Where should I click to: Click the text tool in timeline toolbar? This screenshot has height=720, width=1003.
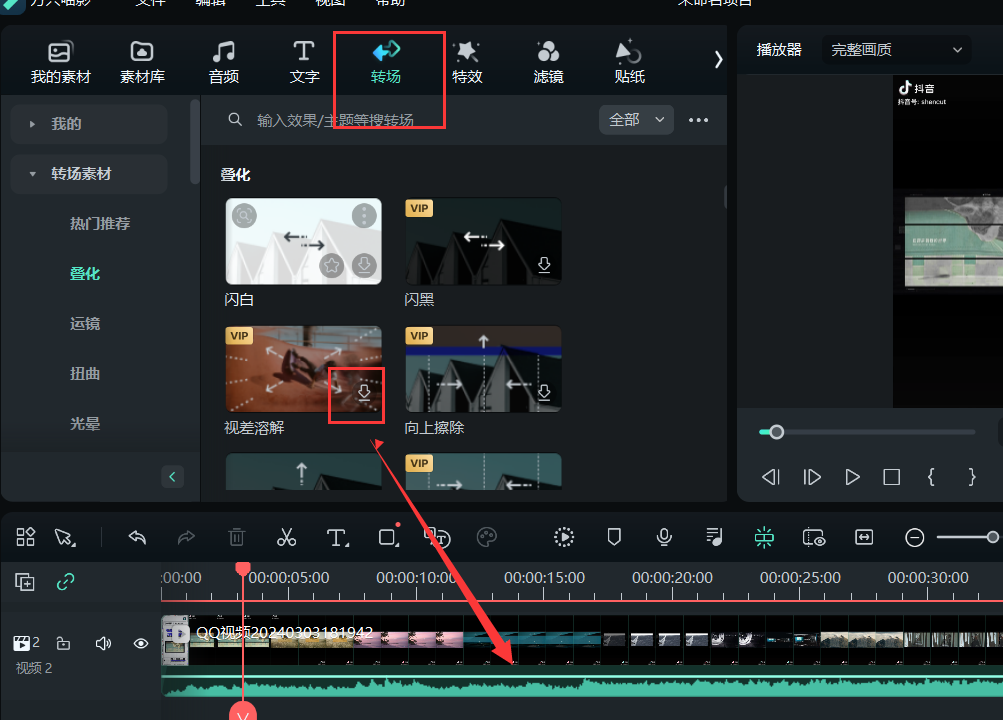pos(337,537)
